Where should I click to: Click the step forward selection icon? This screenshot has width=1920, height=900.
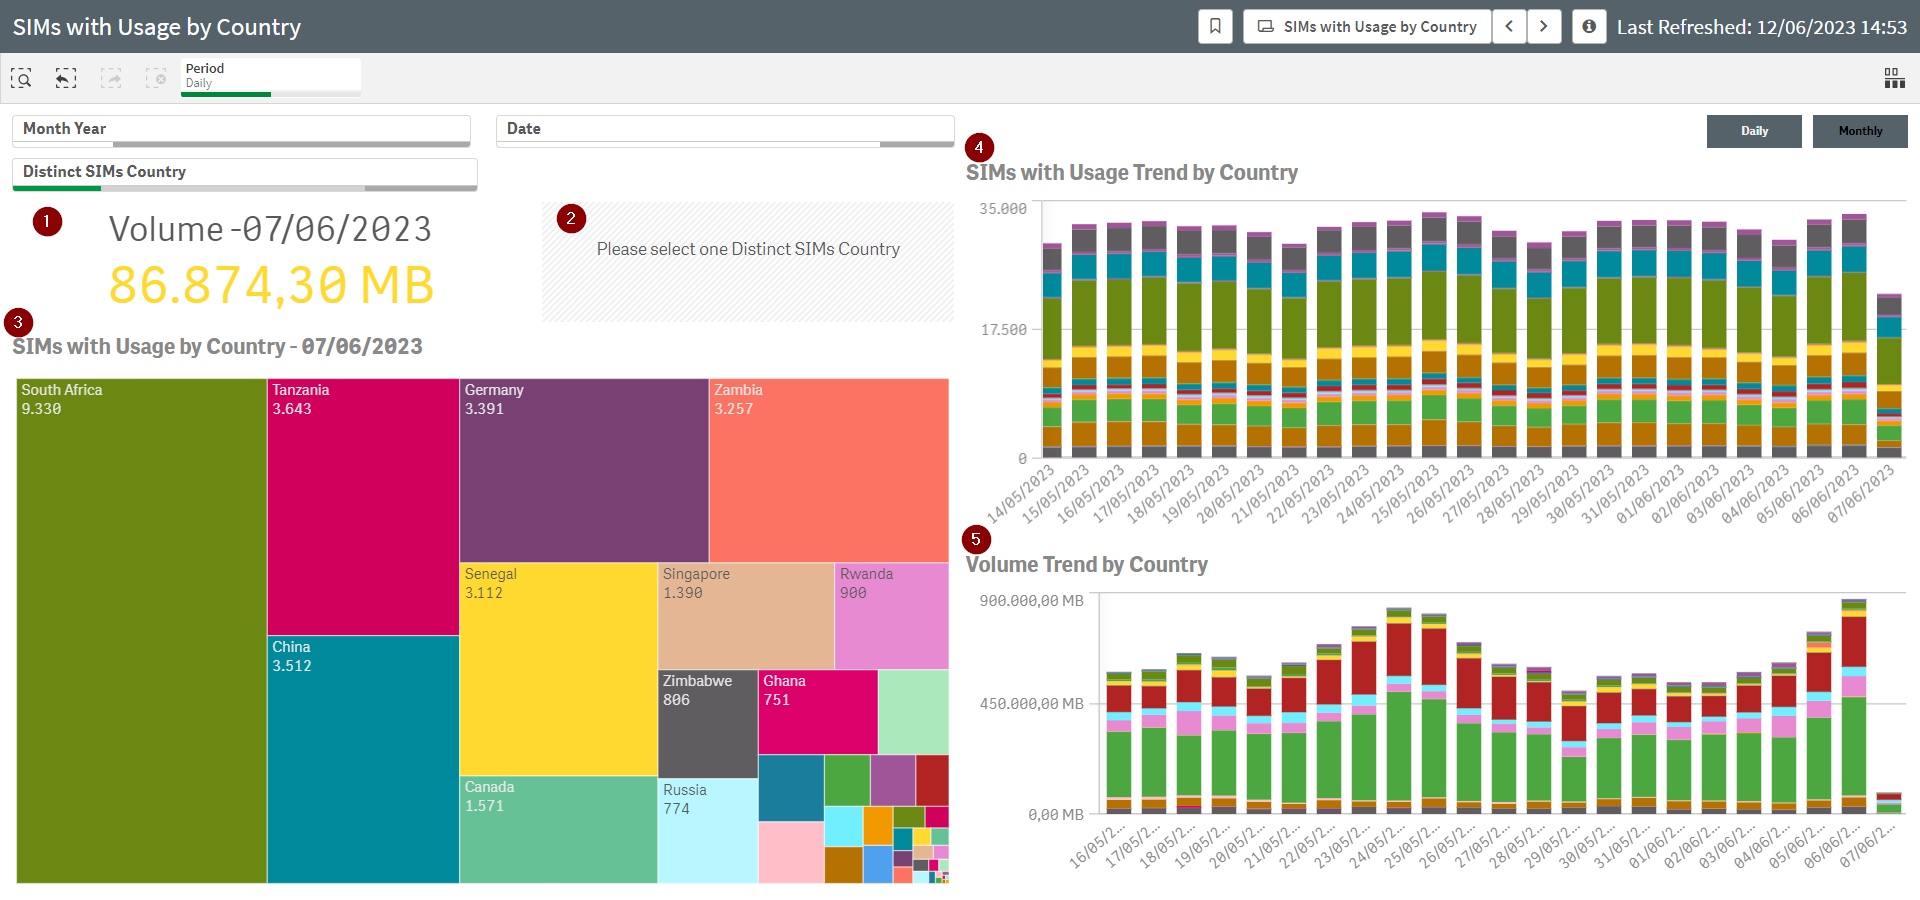coord(111,78)
